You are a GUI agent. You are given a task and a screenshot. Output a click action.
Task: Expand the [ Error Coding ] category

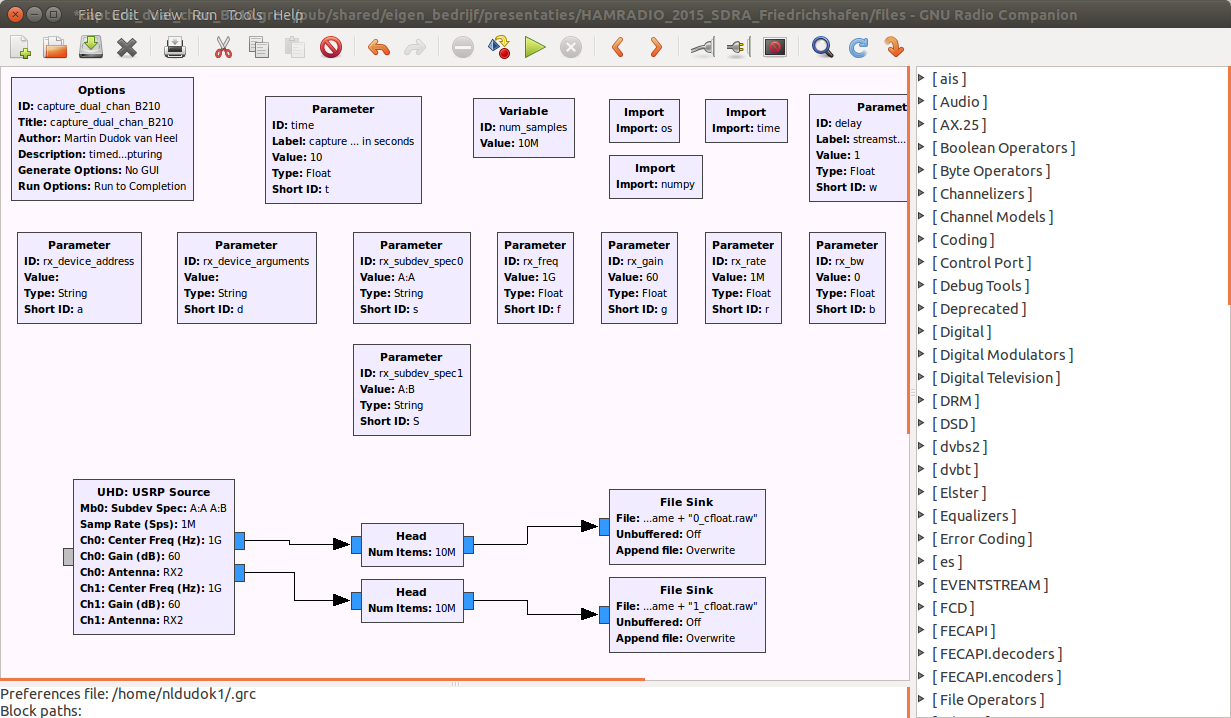pos(922,539)
